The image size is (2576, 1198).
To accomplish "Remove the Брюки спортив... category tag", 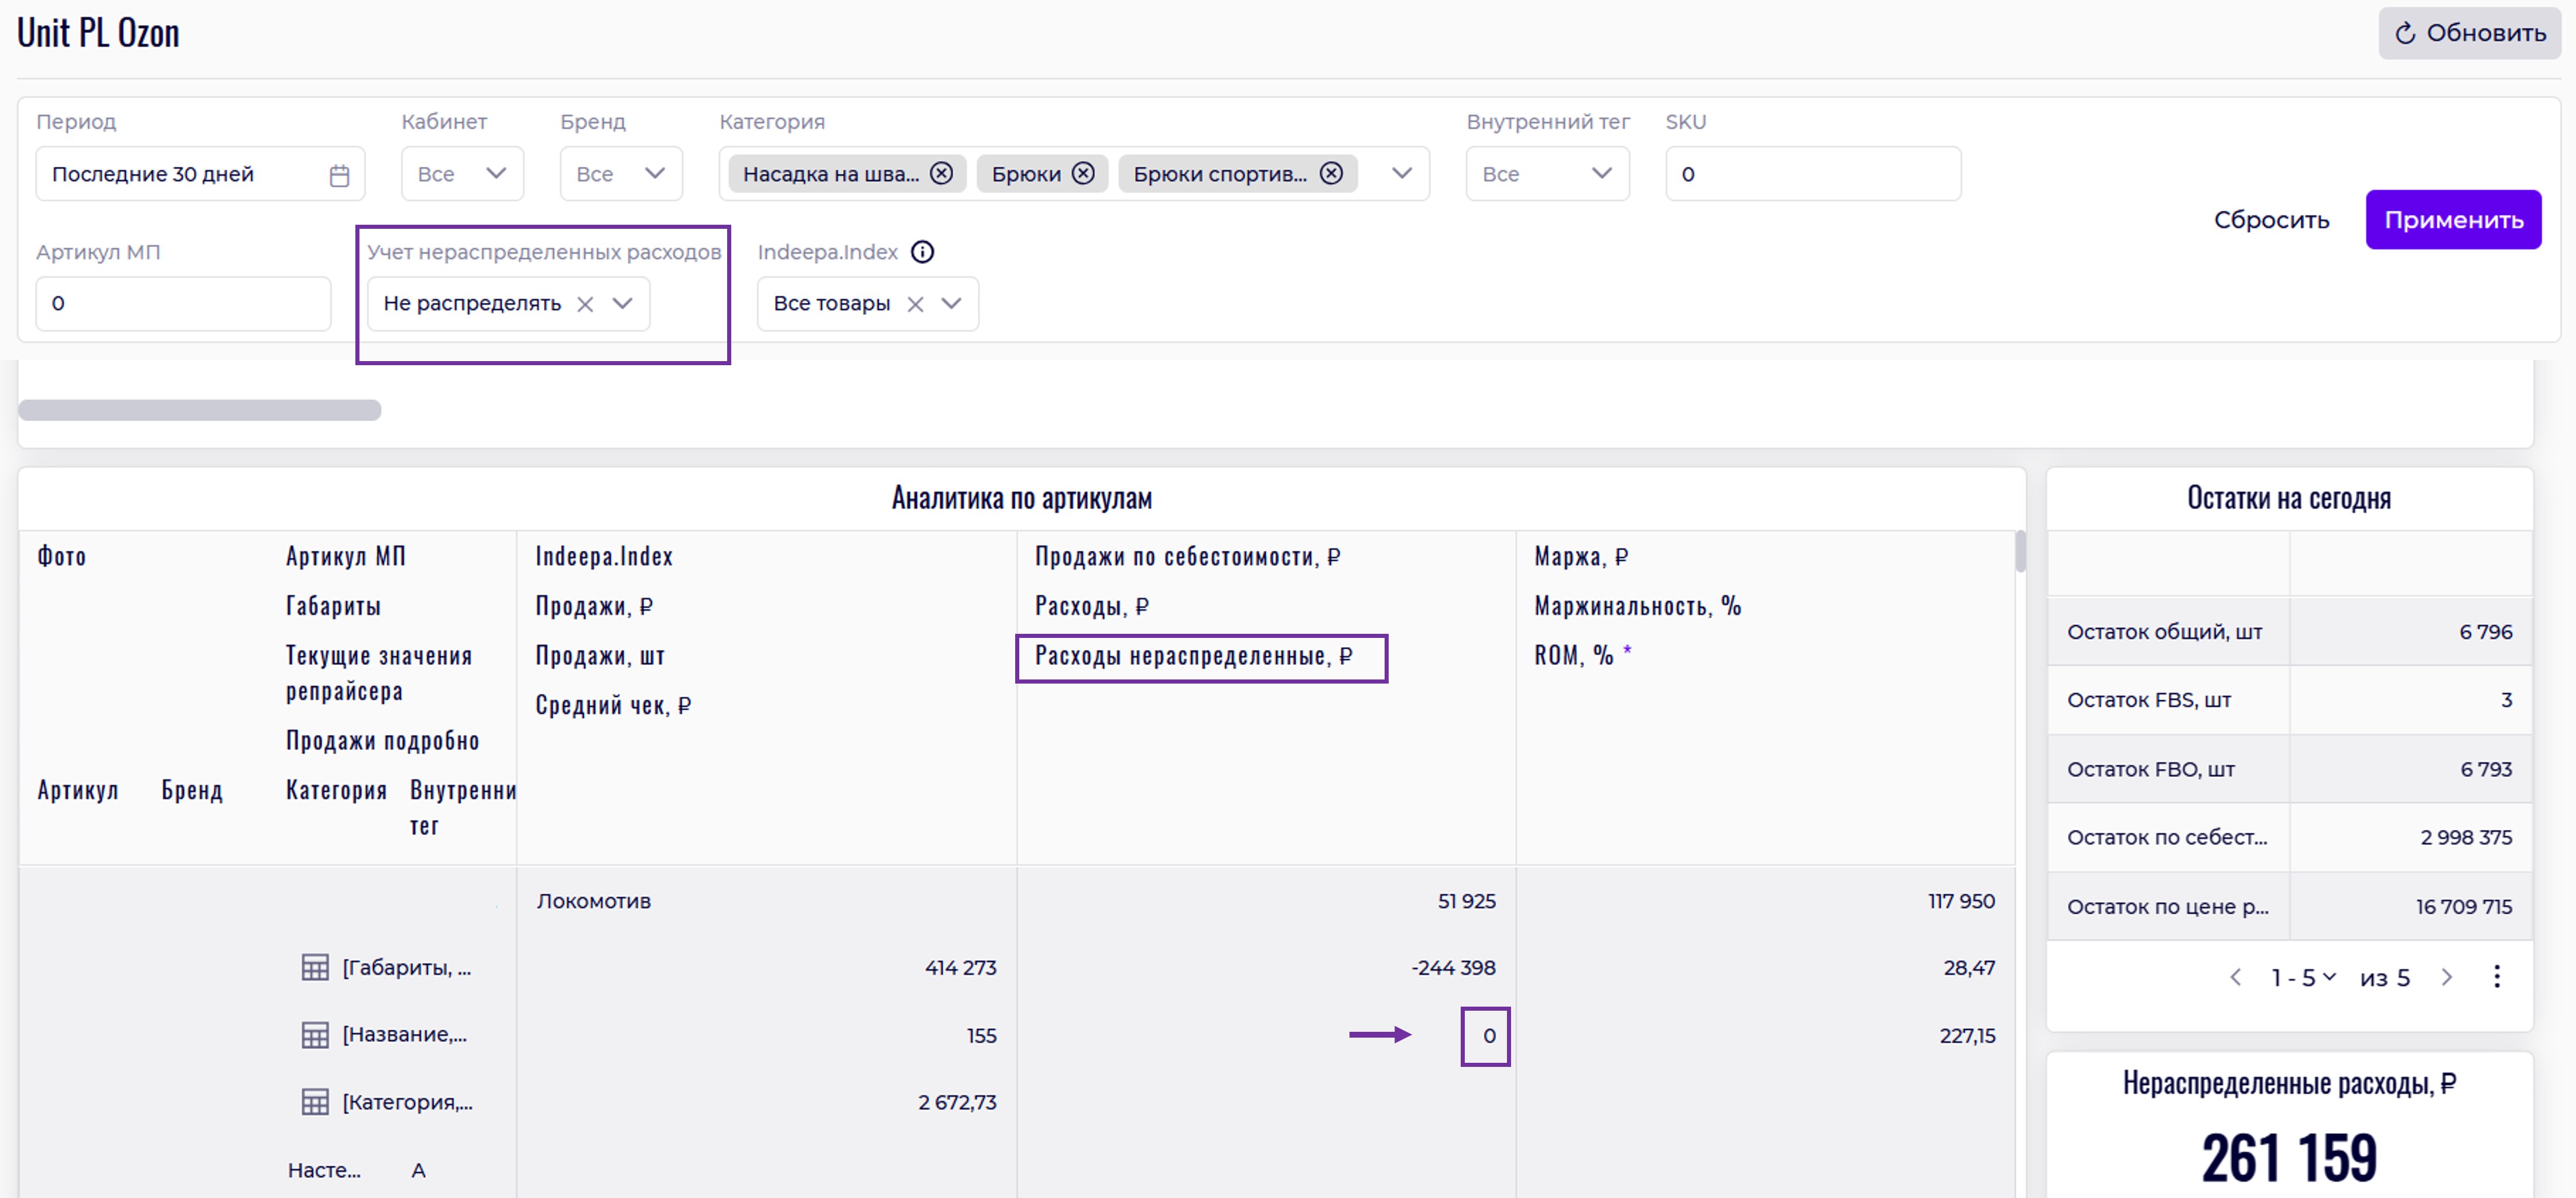I will pos(1331,174).
